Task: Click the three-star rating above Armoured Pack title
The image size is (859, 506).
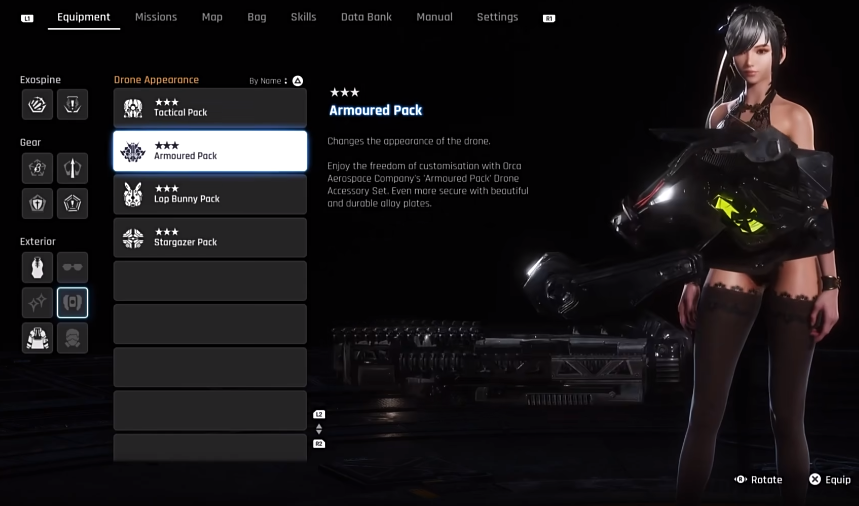Action: point(345,92)
